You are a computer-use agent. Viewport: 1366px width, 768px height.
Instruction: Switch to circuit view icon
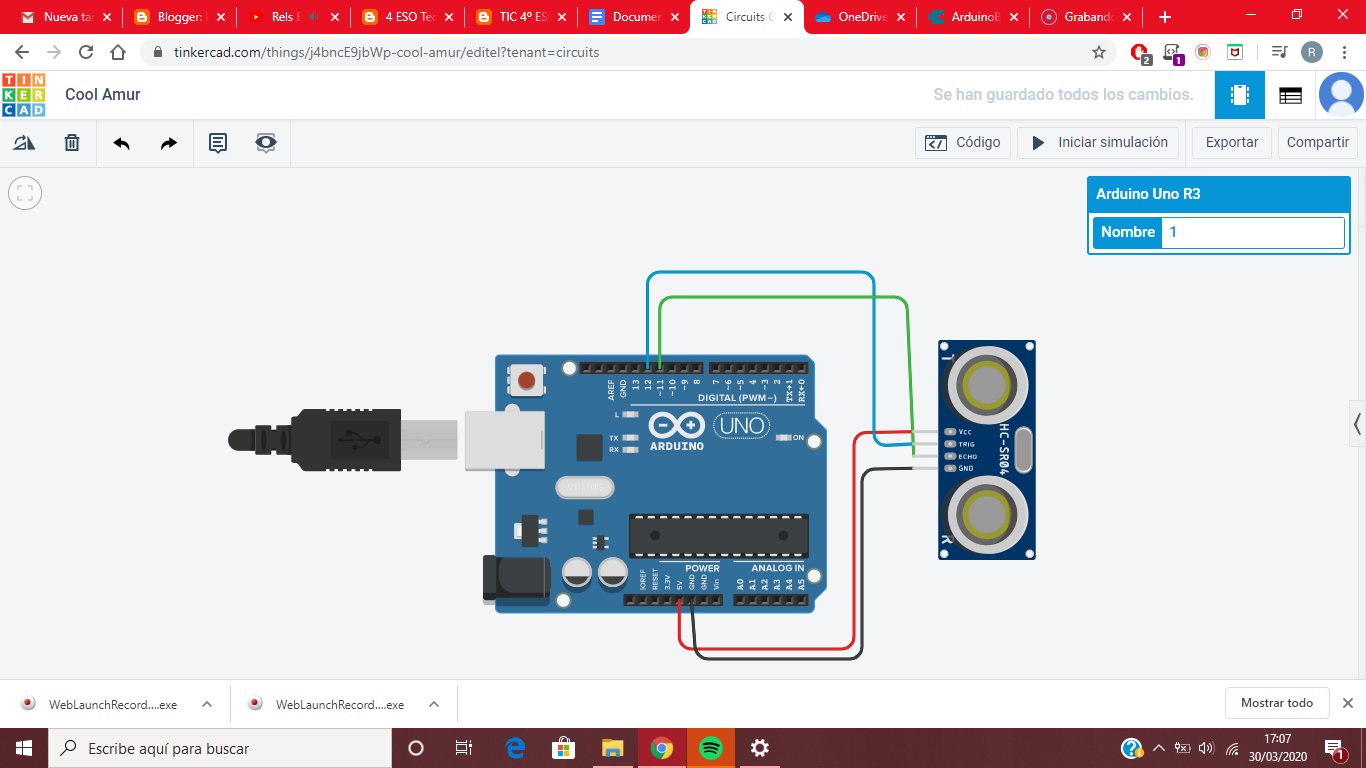click(1240, 95)
